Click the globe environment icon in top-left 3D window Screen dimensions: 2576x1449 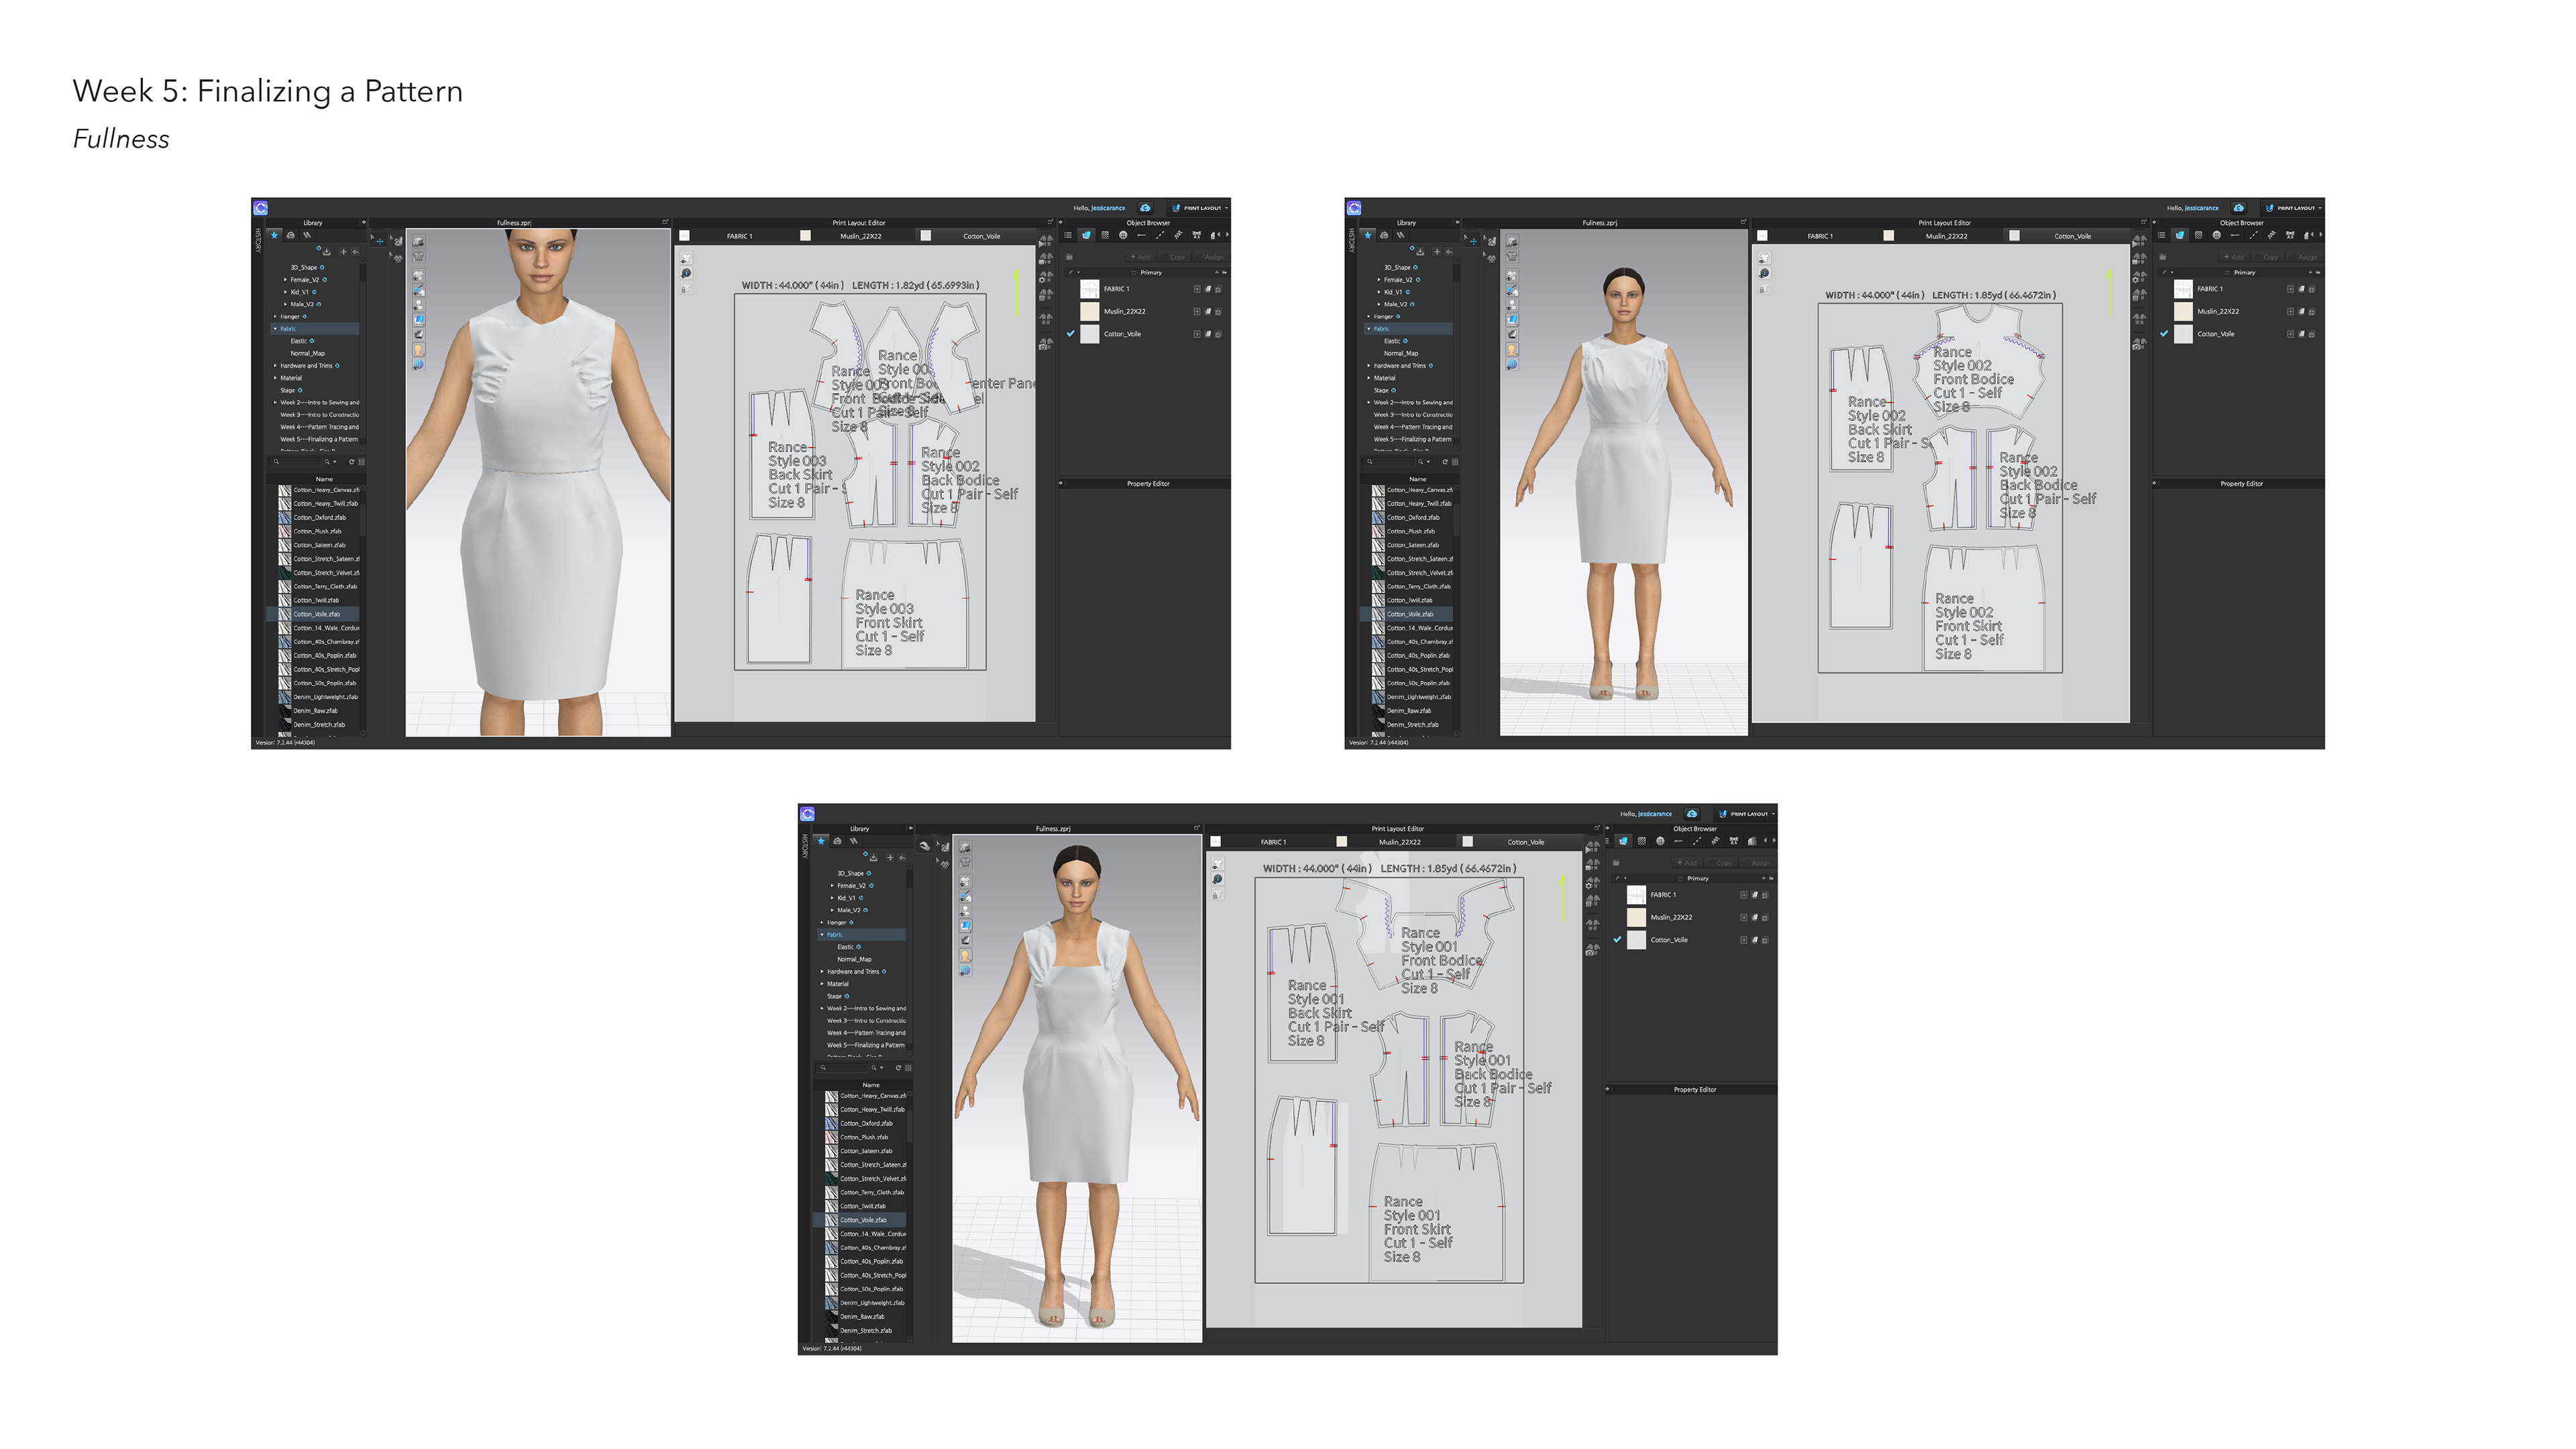[418, 365]
